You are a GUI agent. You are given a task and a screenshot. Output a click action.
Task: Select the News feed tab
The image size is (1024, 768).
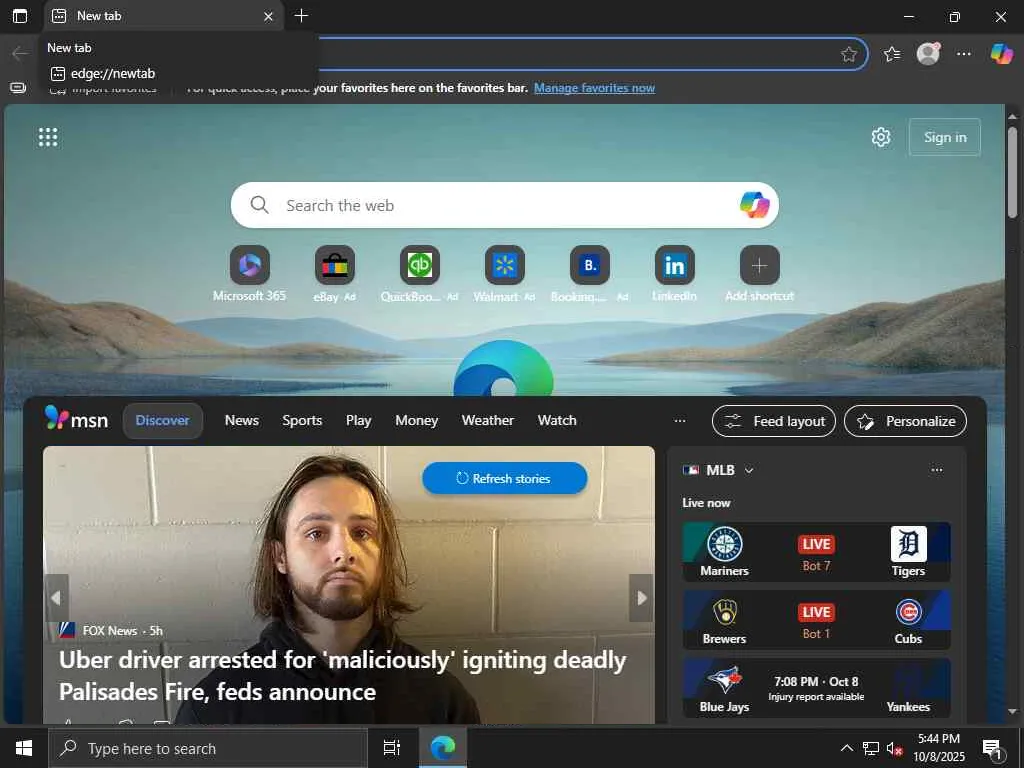pos(242,421)
